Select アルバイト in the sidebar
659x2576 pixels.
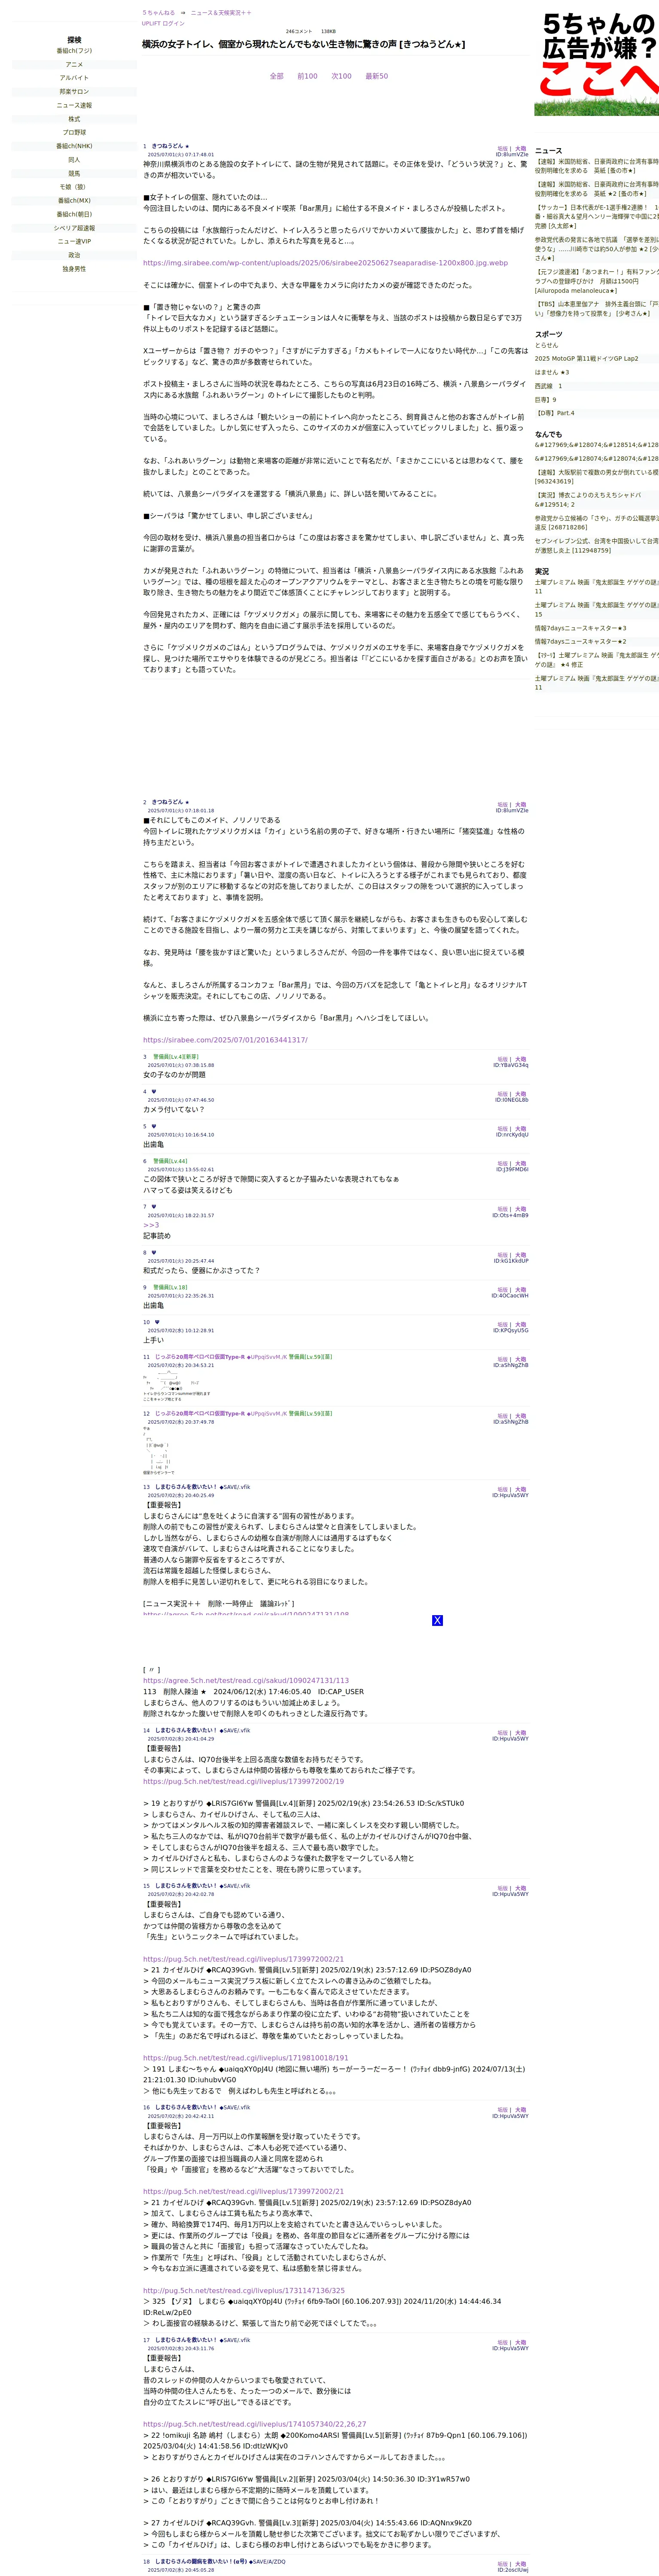pos(74,78)
